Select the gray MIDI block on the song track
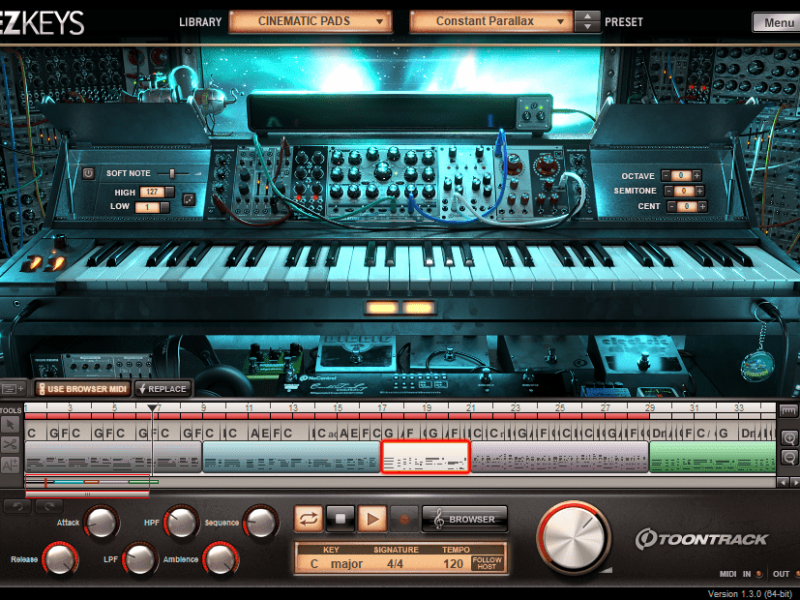The height and width of the screenshot is (600, 800). (x=113, y=457)
